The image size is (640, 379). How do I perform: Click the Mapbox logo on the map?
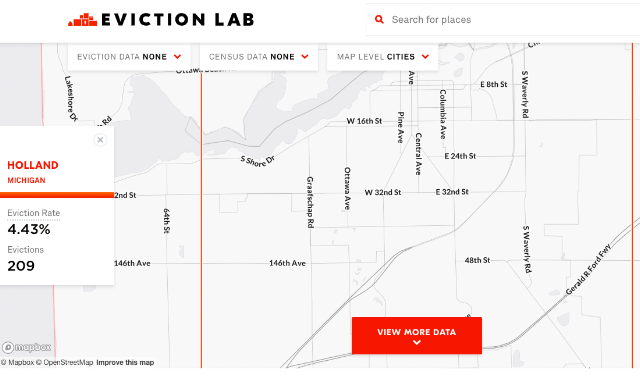click(x=27, y=347)
